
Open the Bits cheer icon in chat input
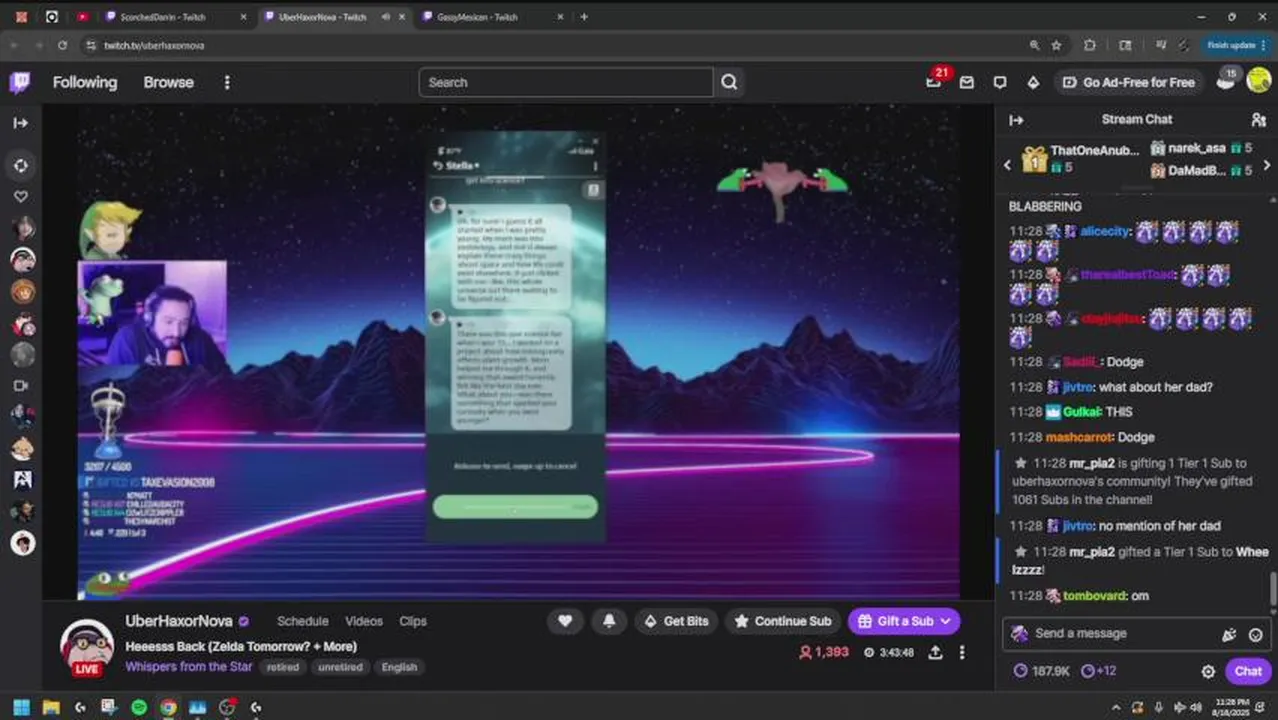1229,634
